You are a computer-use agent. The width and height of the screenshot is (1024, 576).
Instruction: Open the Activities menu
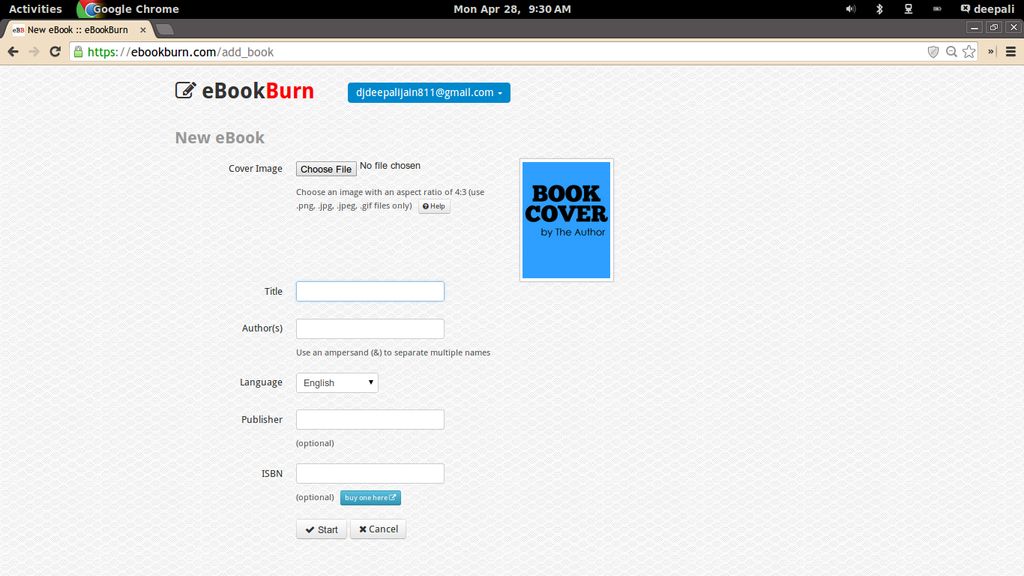click(x=34, y=9)
